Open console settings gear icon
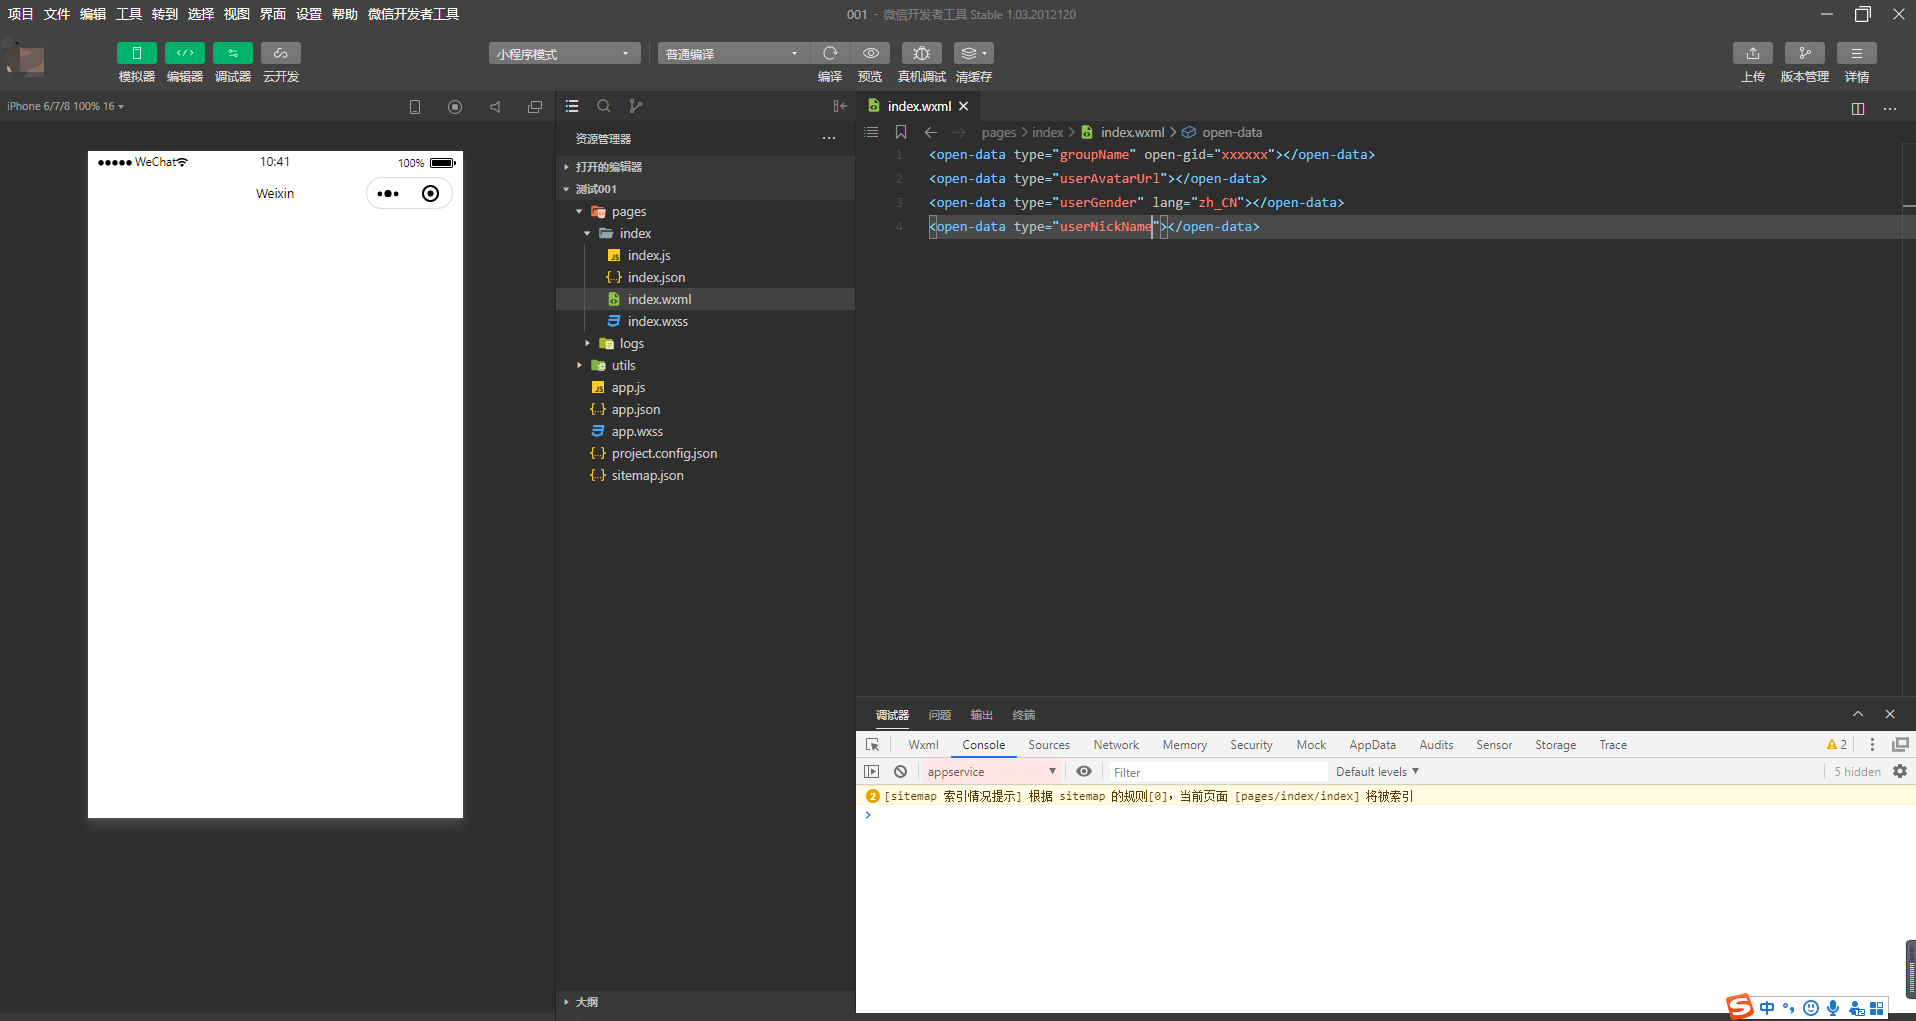Viewport: 1916px width, 1021px height. [x=1900, y=772]
